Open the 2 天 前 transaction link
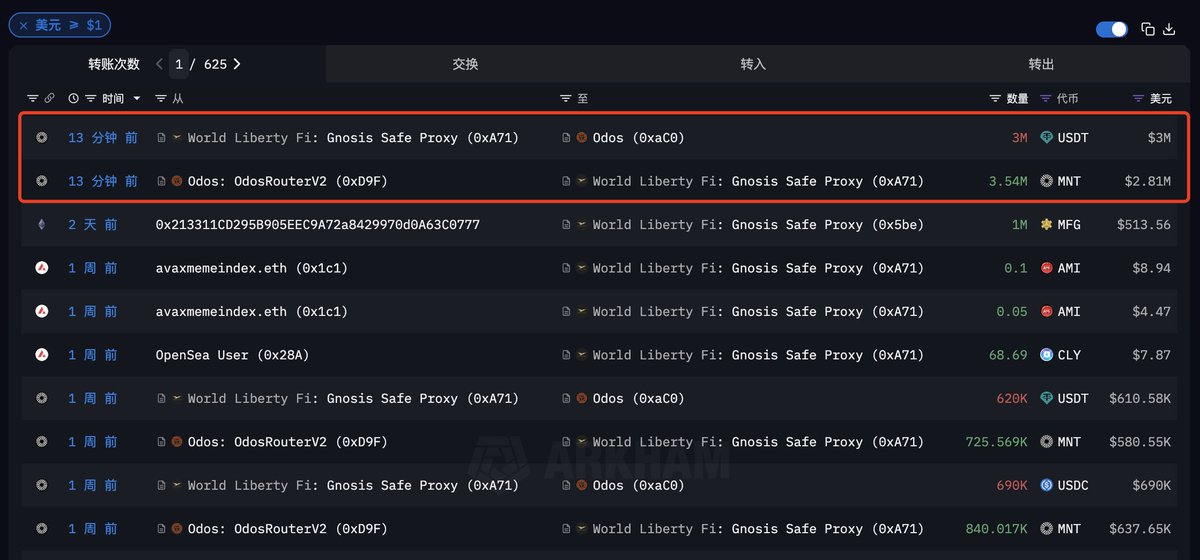The width and height of the screenshot is (1200, 560). [93, 225]
